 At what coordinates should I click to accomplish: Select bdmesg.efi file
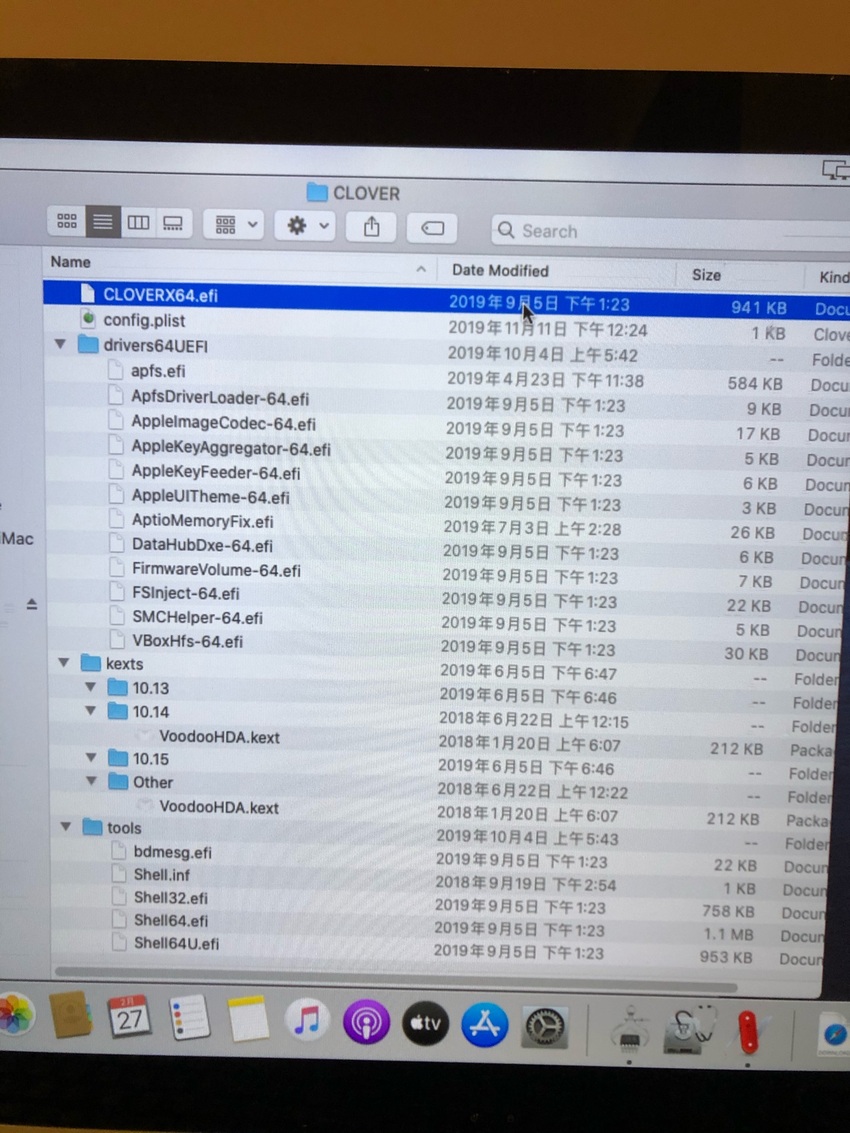(172, 853)
